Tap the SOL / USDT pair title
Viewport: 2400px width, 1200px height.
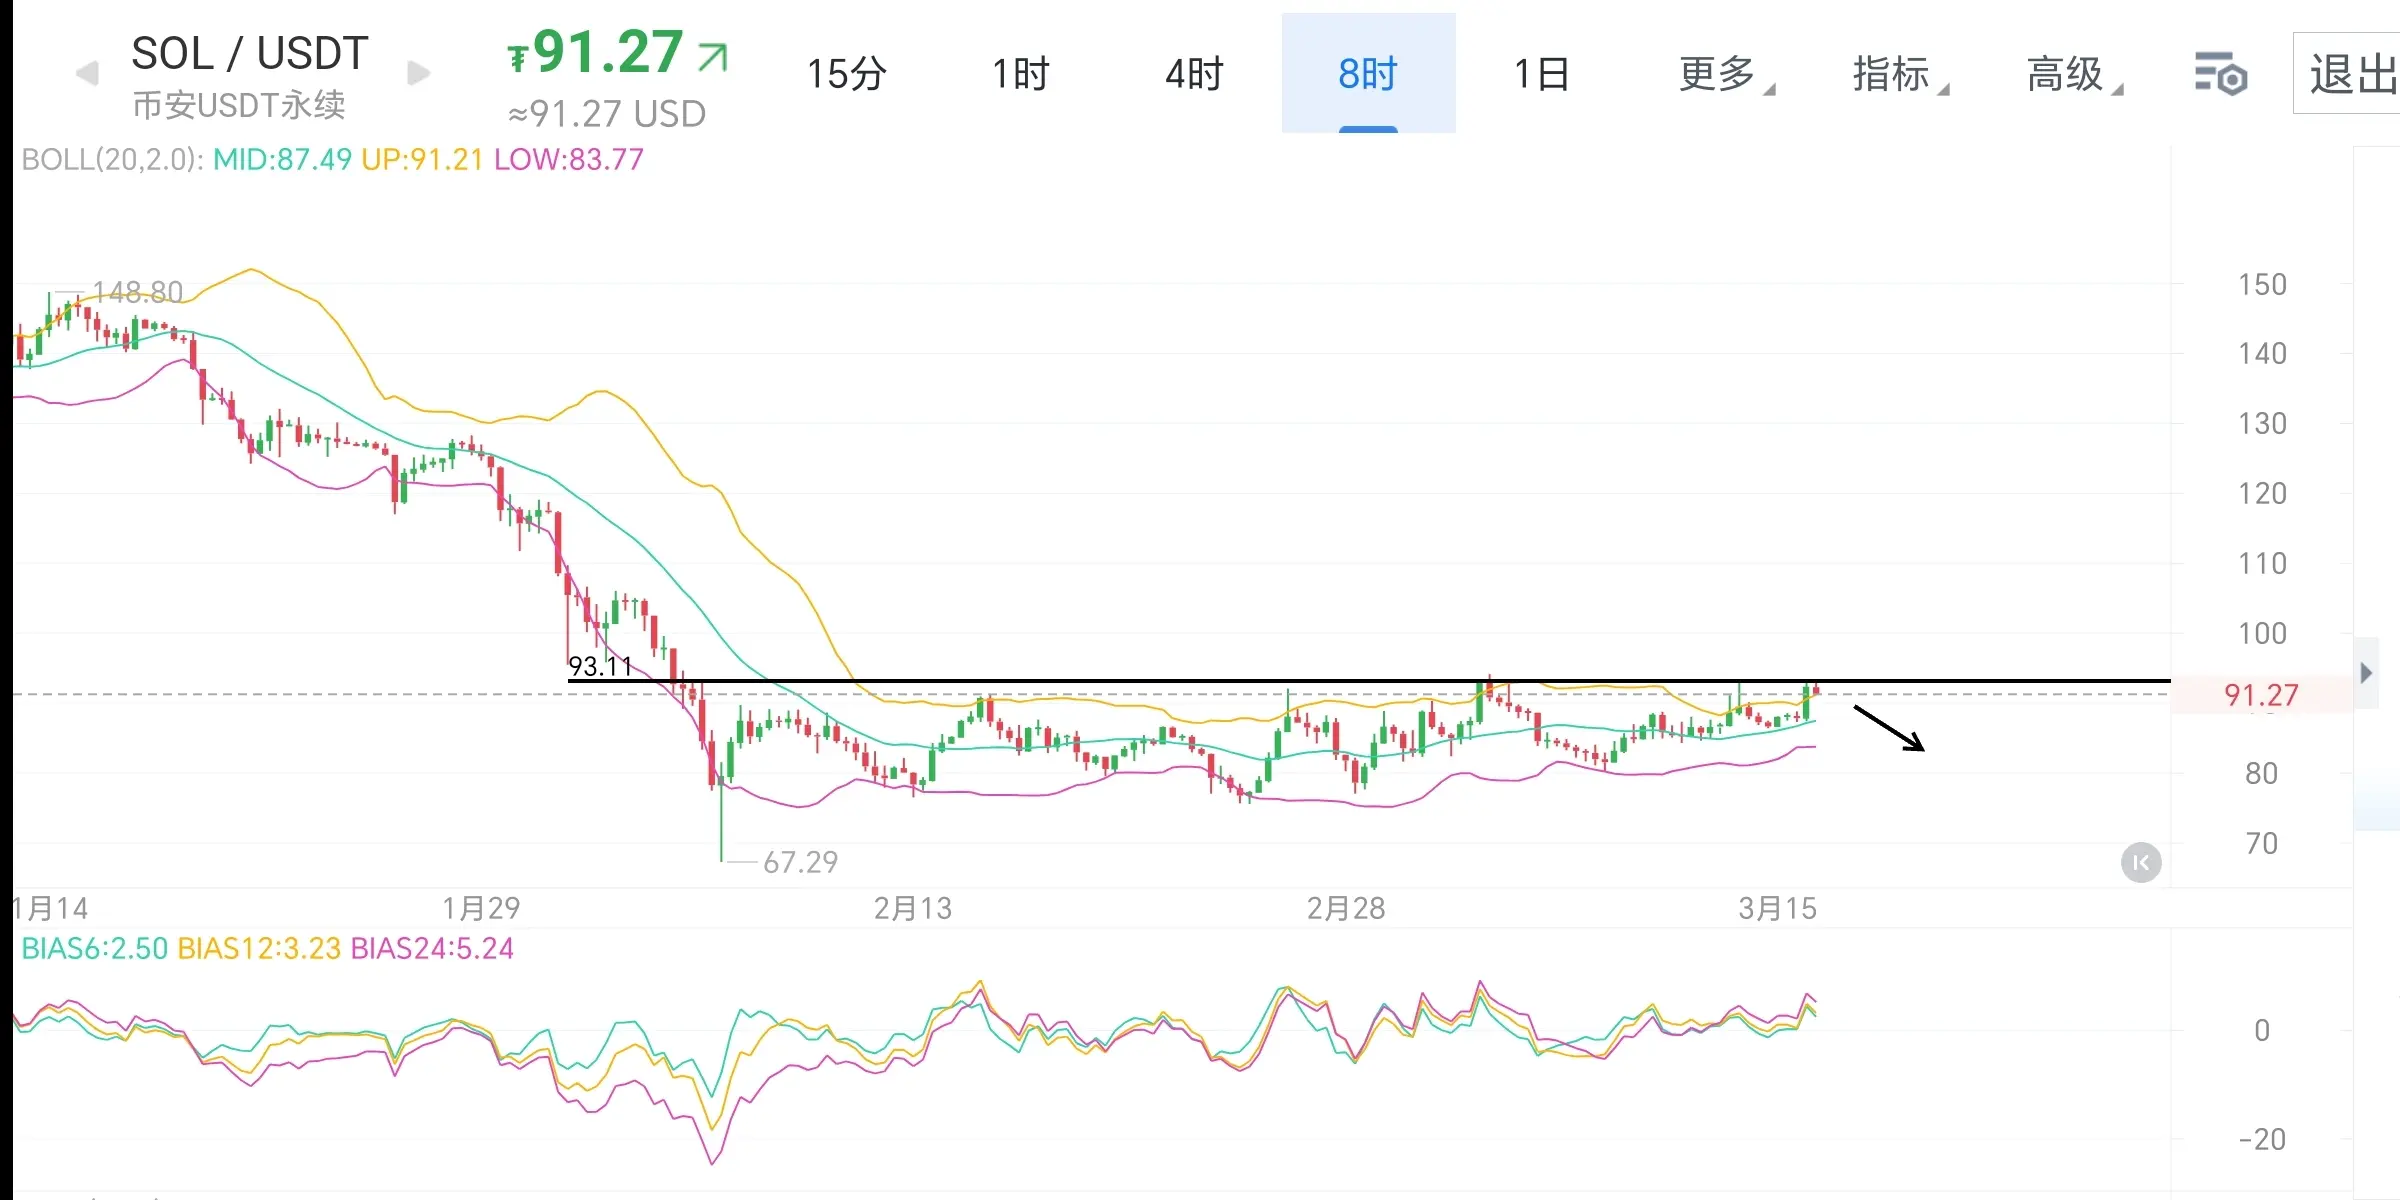point(250,54)
